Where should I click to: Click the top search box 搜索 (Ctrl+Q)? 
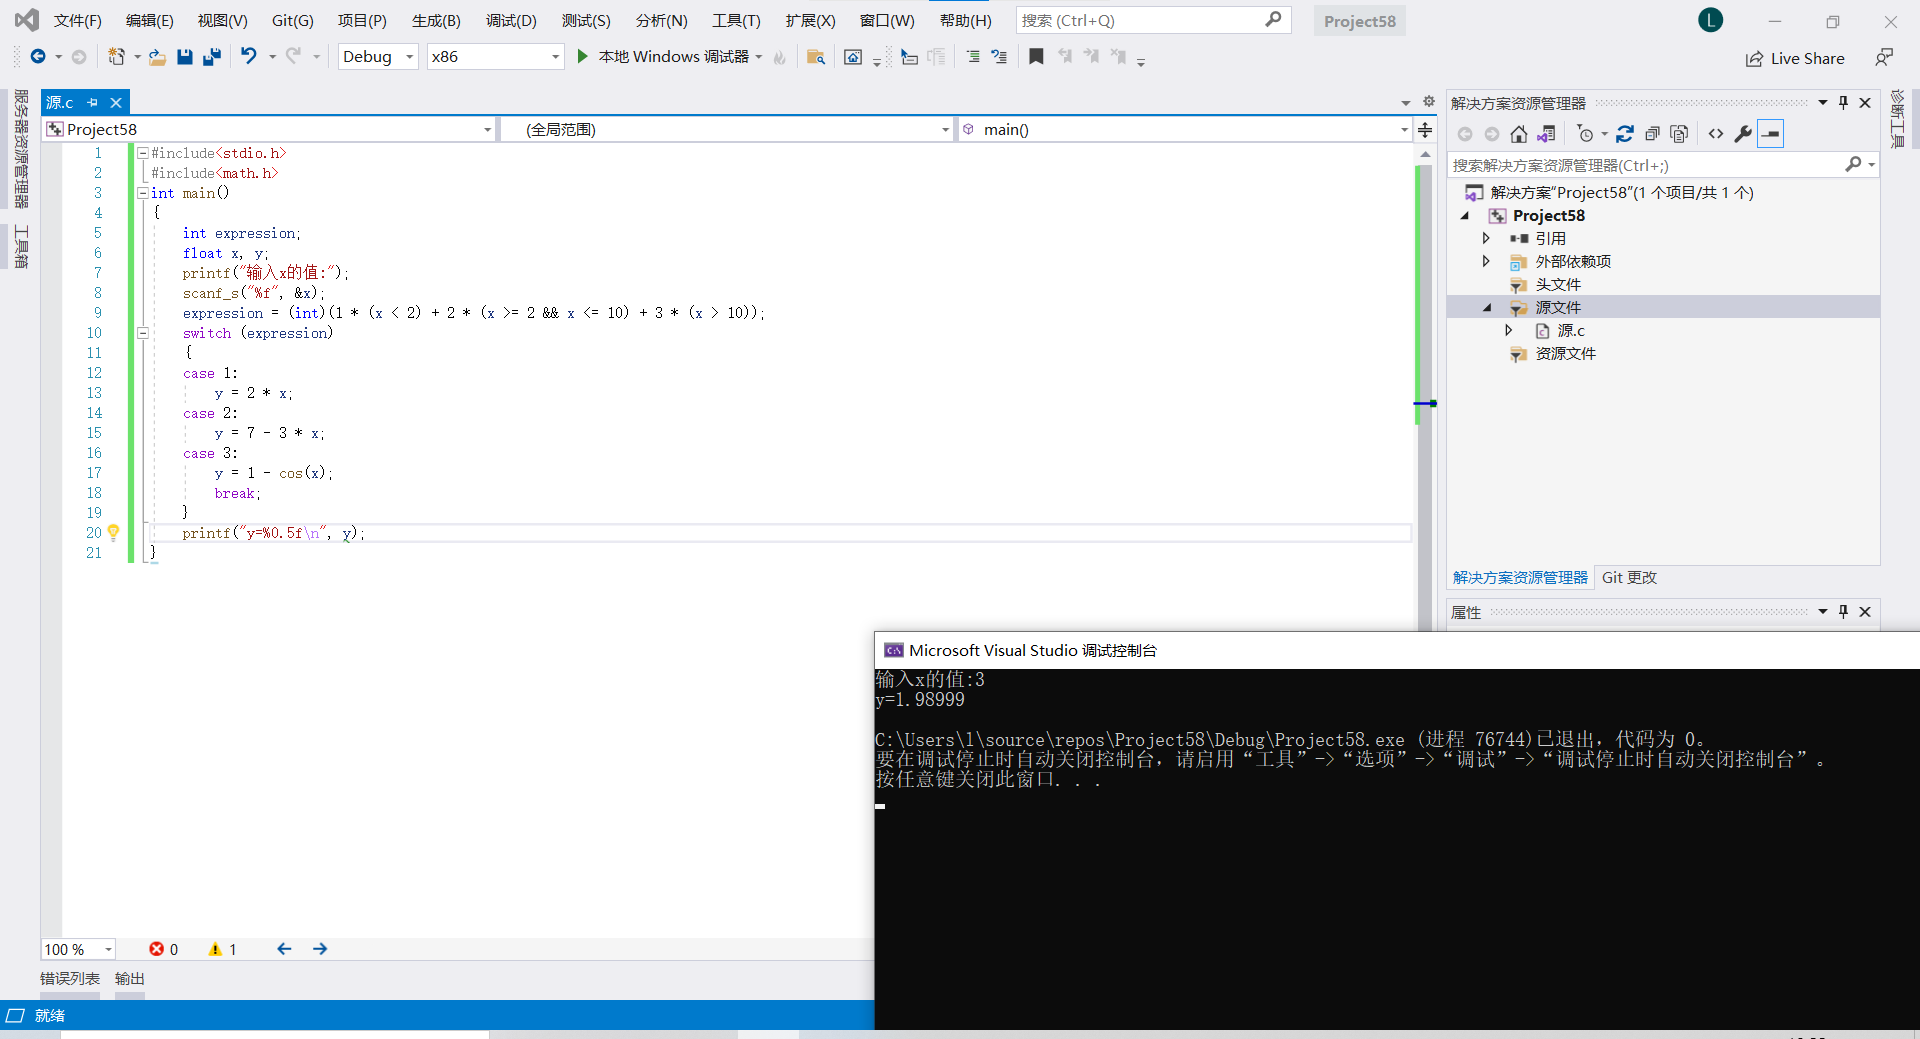pyautogui.click(x=1153, y=20)
